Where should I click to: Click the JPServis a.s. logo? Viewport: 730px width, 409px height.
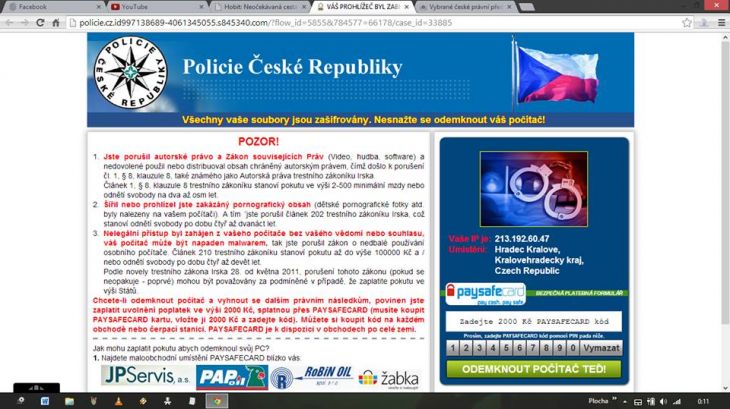(146, 376)
